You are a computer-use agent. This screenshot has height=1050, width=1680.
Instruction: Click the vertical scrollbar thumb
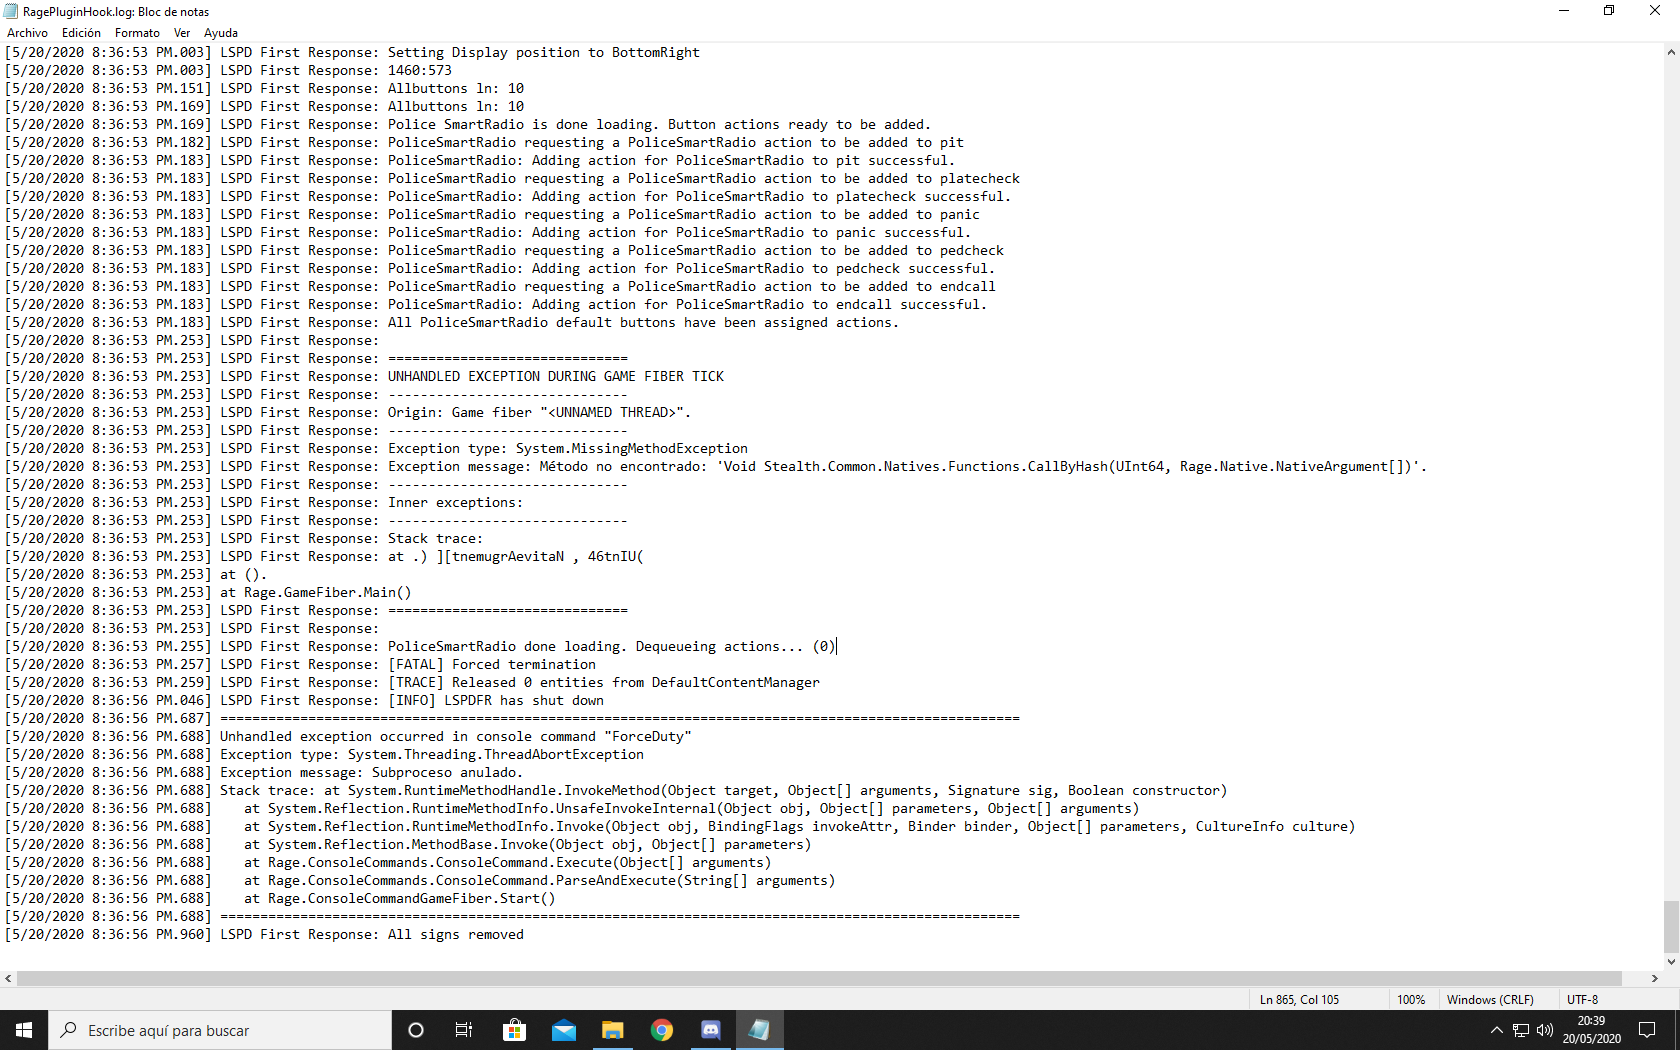click(1671, 927)
